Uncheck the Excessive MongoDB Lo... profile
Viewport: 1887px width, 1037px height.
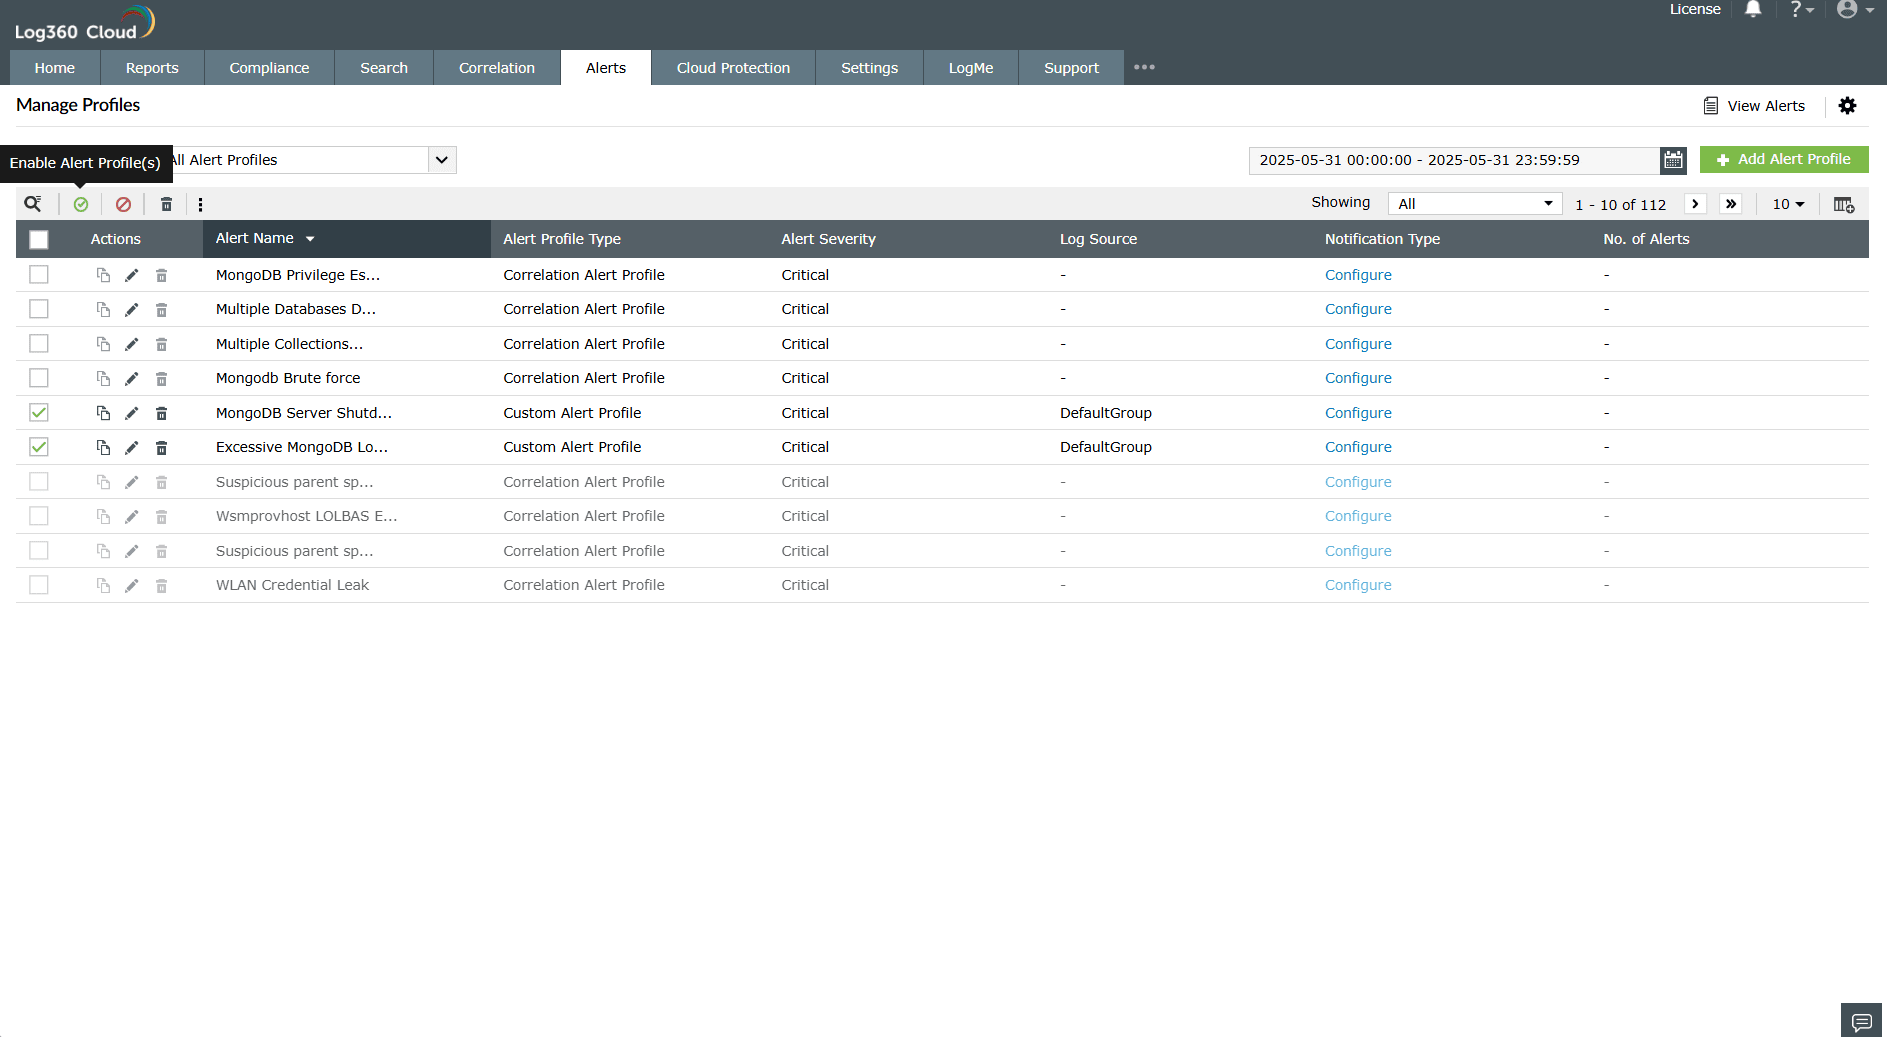click(x=38, y=447)
